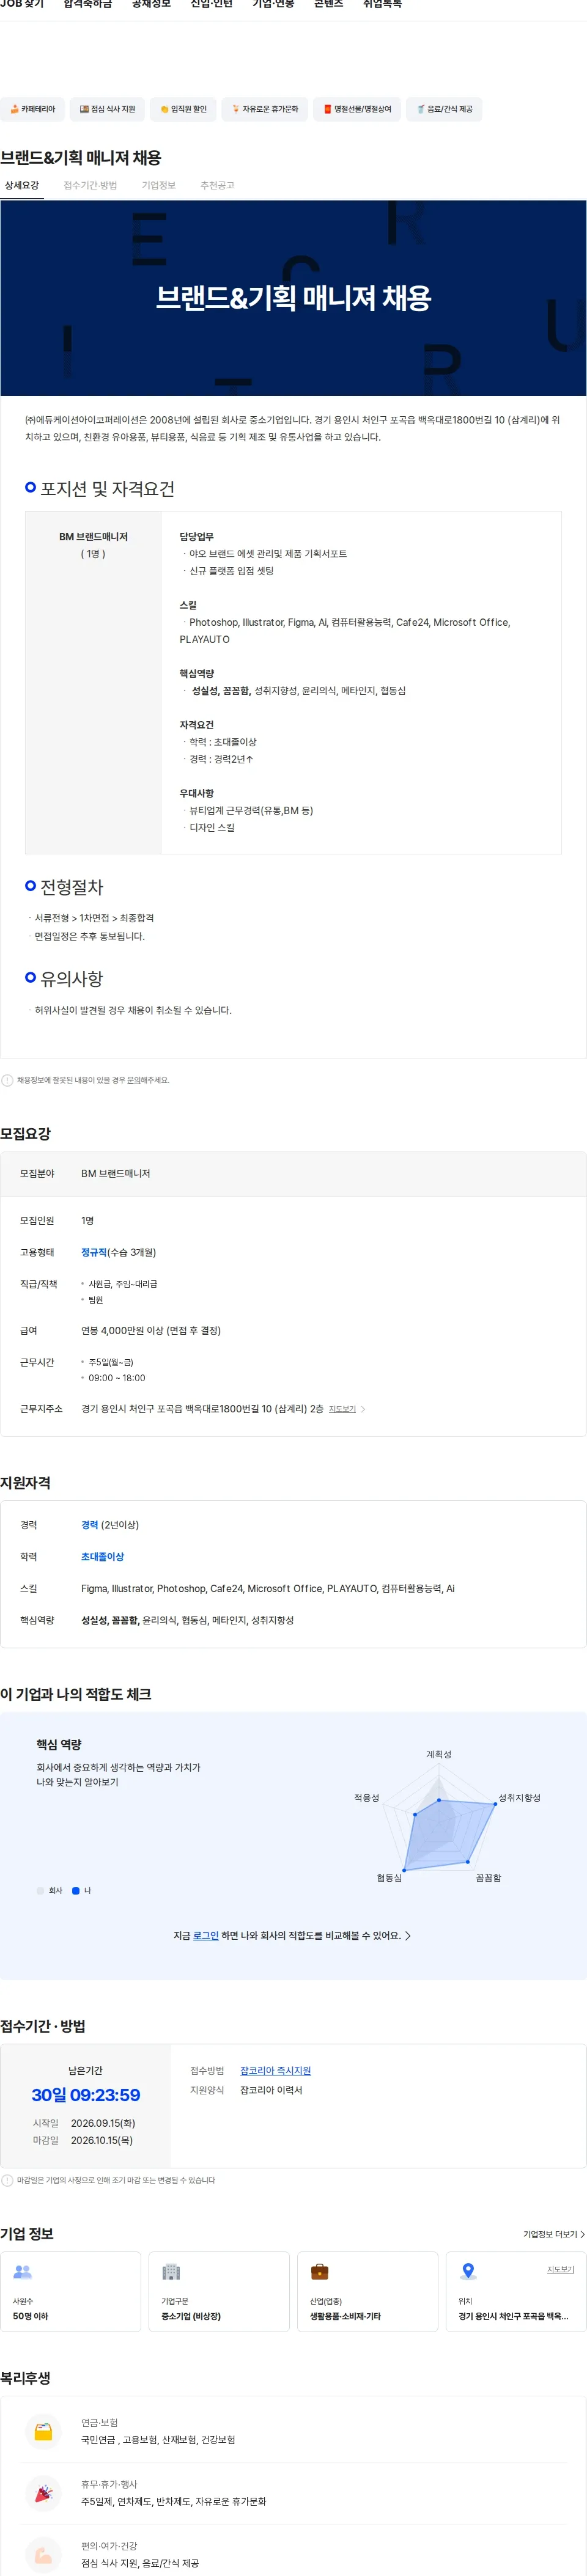This screenshot has height=2576, width=587.
Task: Click the 기업구분 중소기업 (비상장) card
Action: pos(219,2291)
